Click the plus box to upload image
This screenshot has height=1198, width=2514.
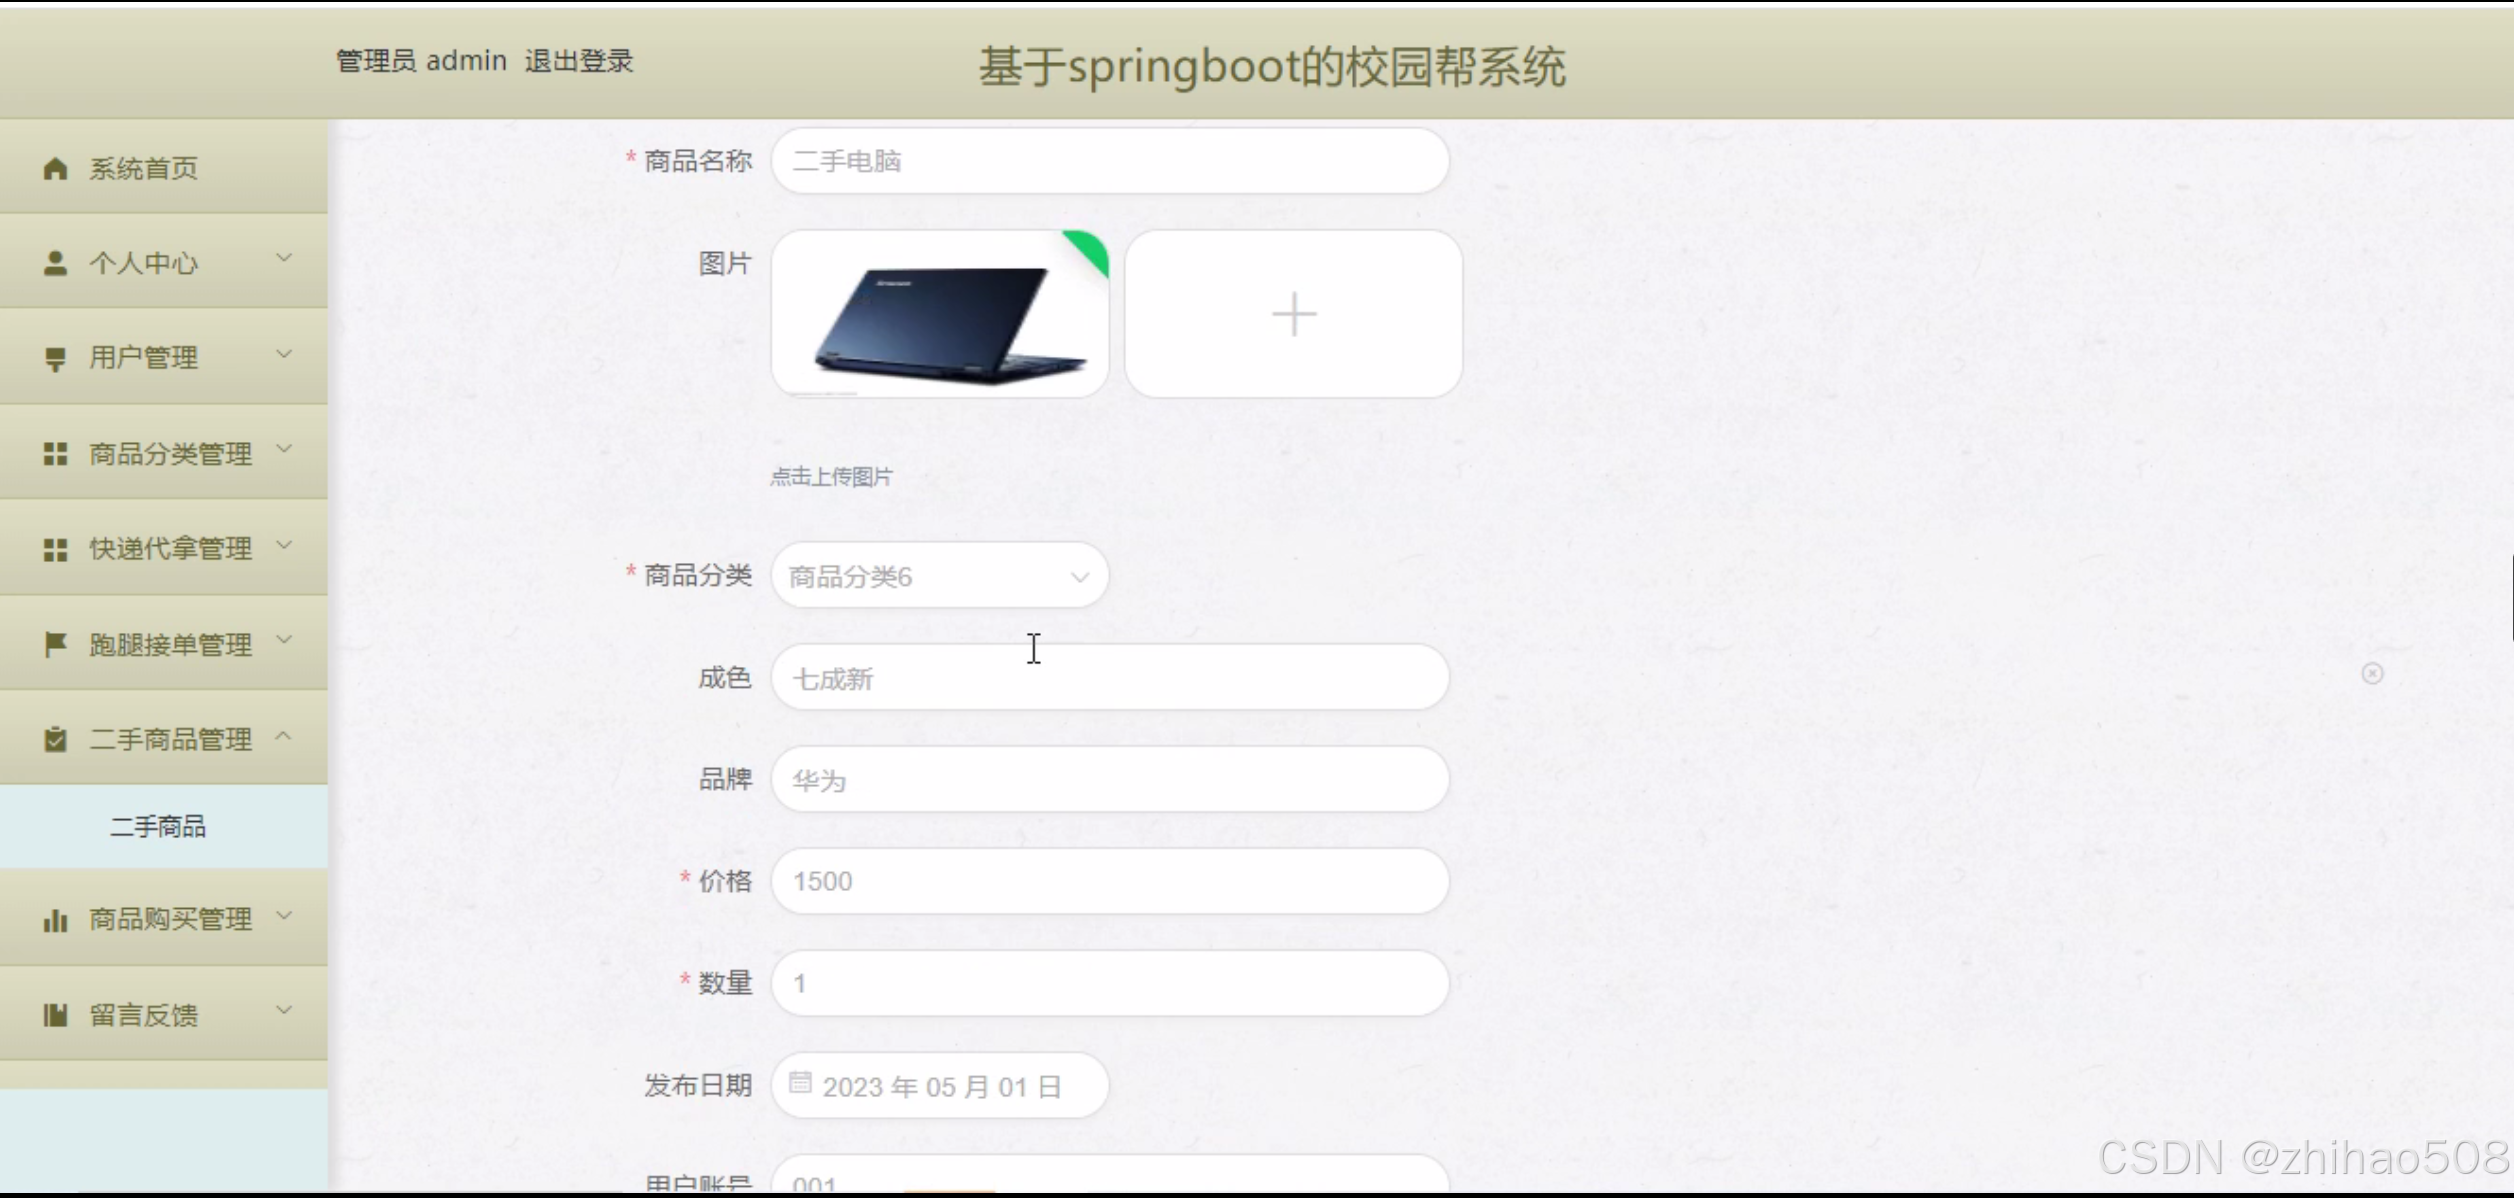(1293, 314)
